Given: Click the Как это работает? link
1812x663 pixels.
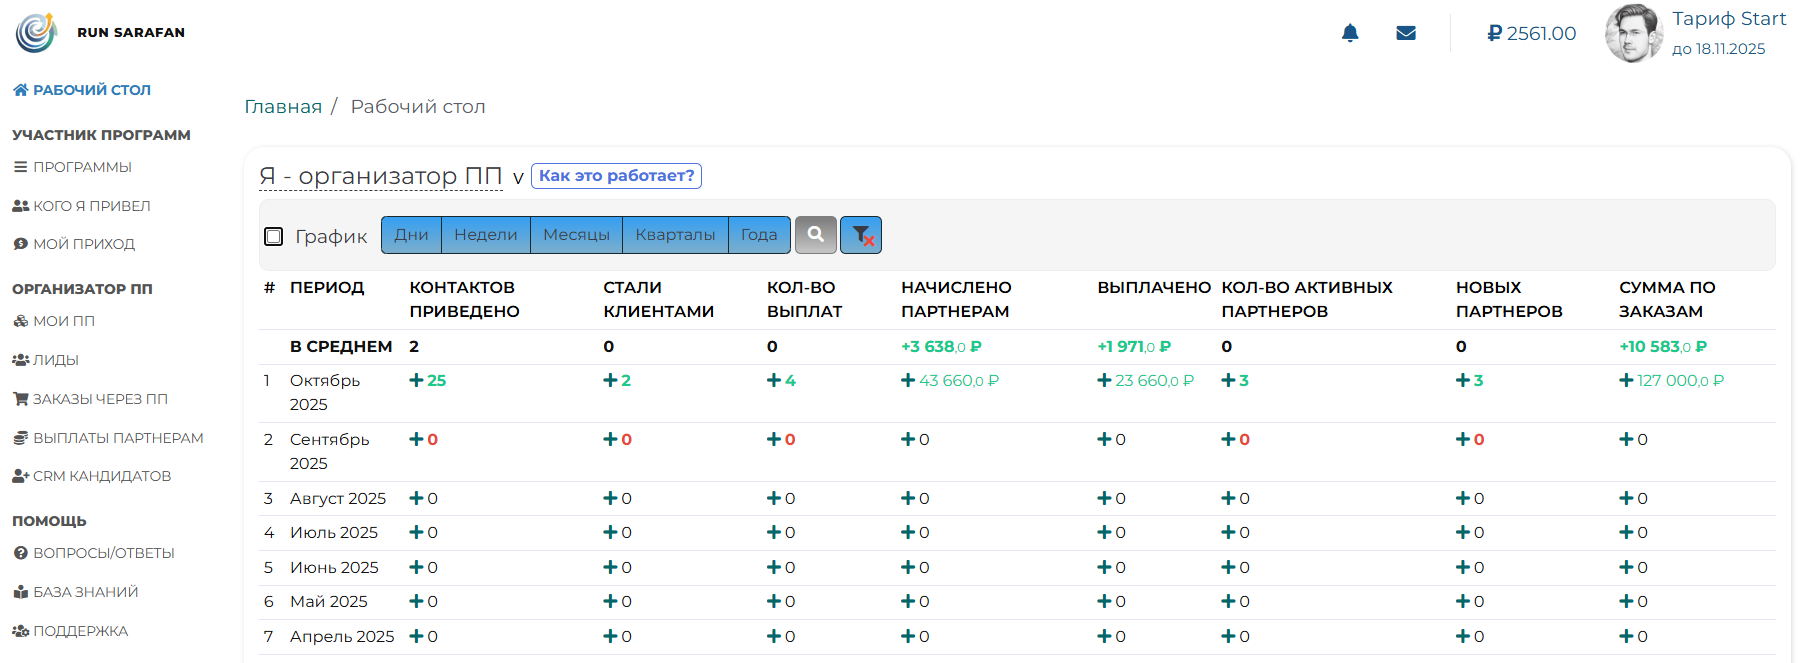Looking at the screenshot, I should pyautogui.click(x=616, y=176).
